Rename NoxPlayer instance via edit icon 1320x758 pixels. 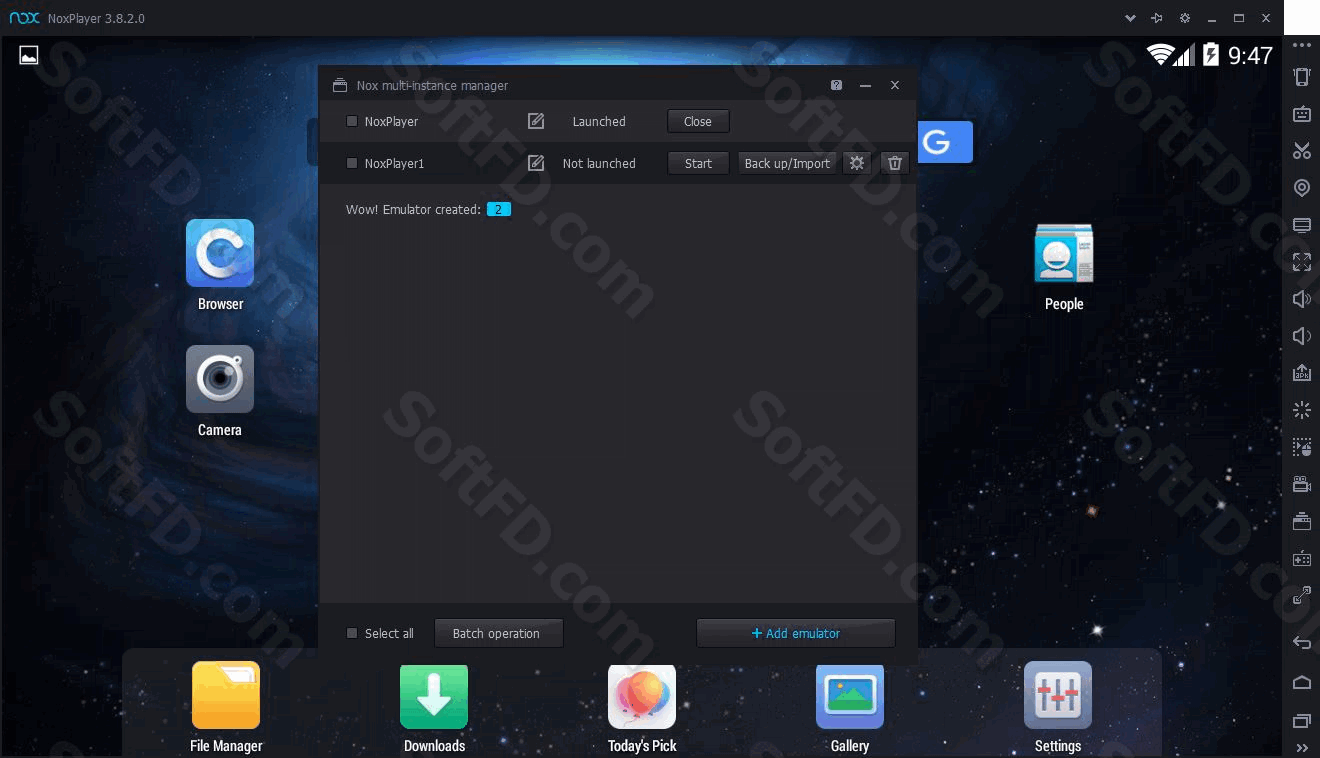(536, 121)
